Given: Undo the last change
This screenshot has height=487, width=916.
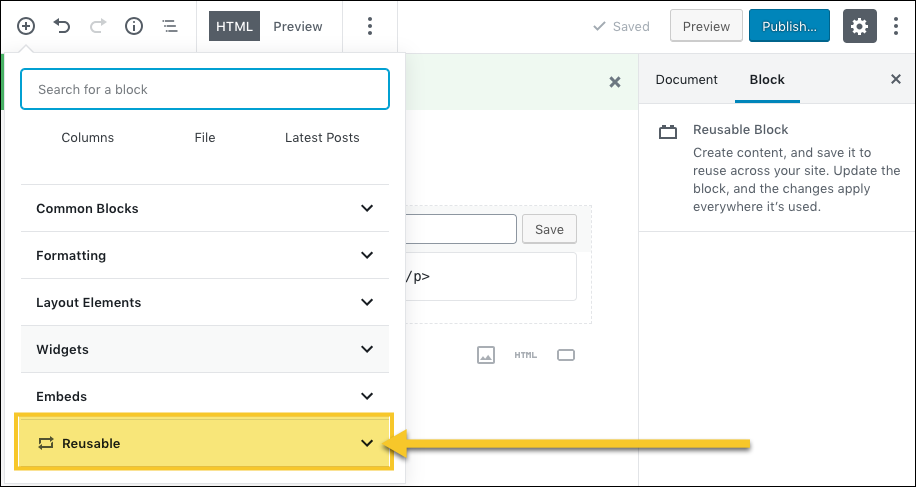Looking at the screenshot, I should click(x=62, y=26).
